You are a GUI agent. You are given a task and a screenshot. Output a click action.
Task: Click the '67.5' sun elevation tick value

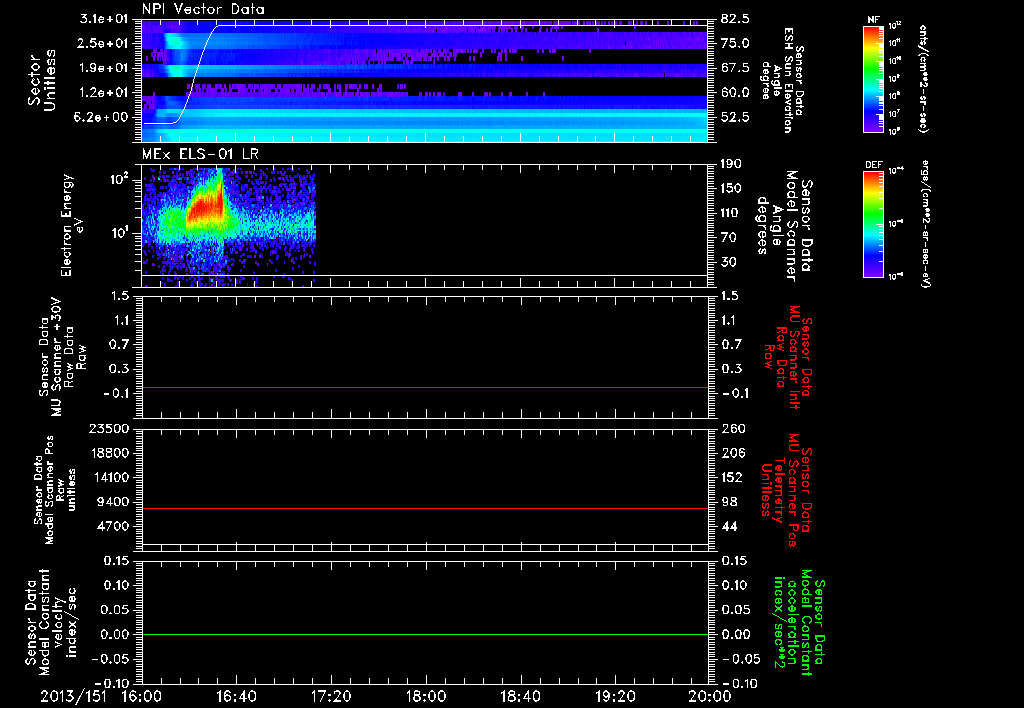tap(735, 68)
